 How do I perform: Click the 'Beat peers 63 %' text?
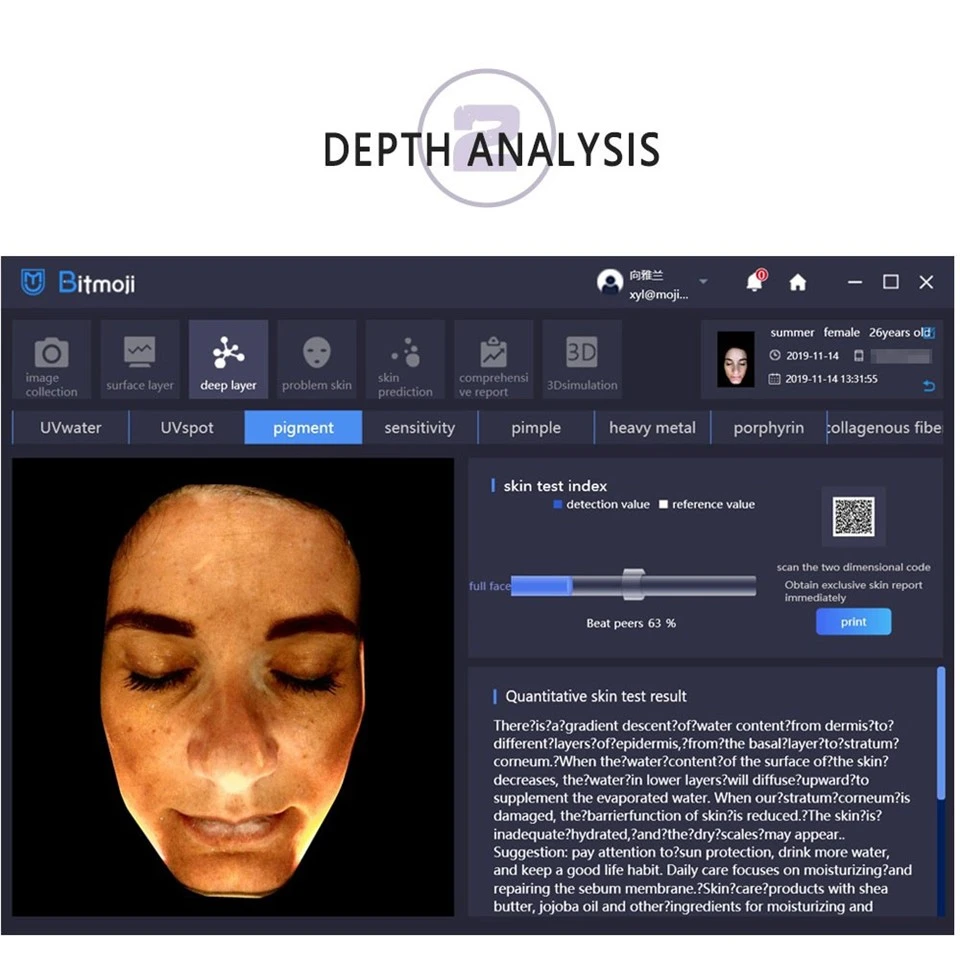click(631, 623)
